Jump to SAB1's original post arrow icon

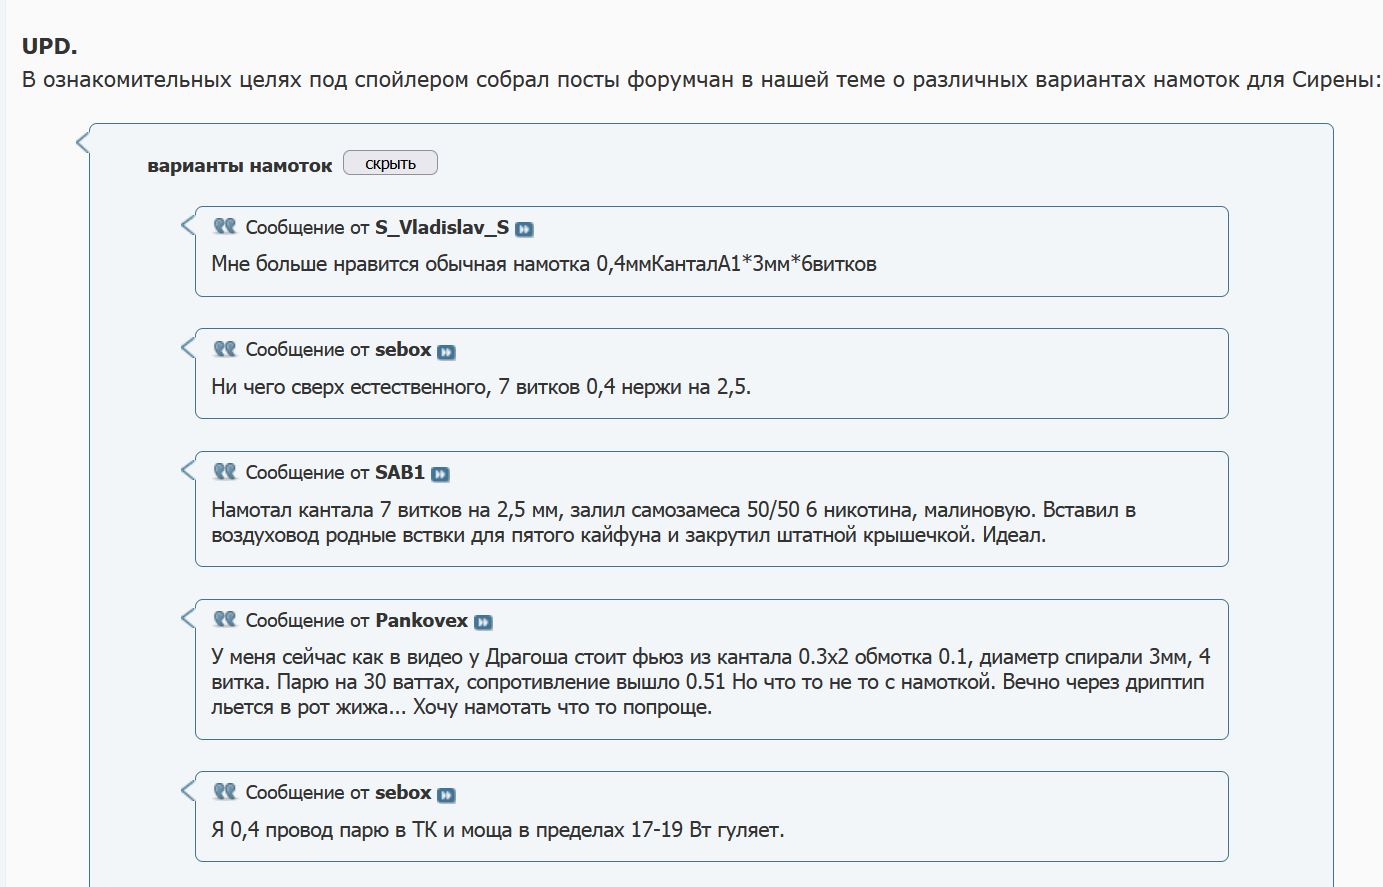440,474
